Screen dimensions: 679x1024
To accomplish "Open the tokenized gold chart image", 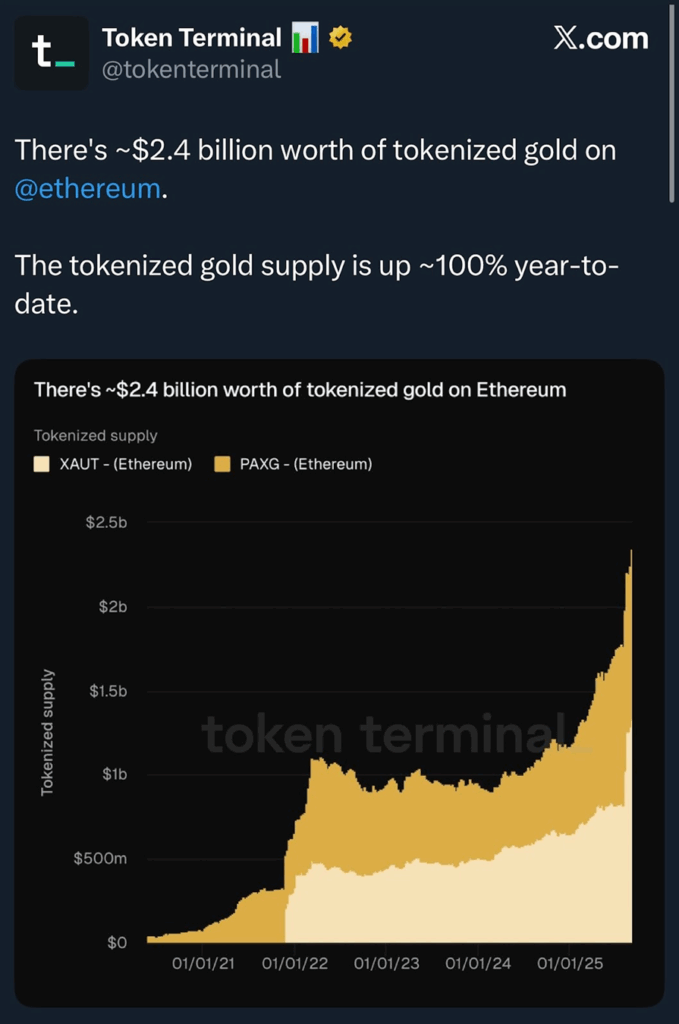I will [x=340, y=683].
